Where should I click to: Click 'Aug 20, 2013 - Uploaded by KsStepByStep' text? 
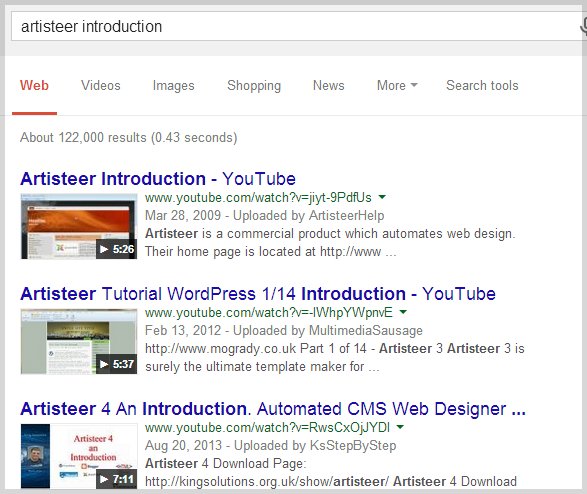(x=270, y=445)
